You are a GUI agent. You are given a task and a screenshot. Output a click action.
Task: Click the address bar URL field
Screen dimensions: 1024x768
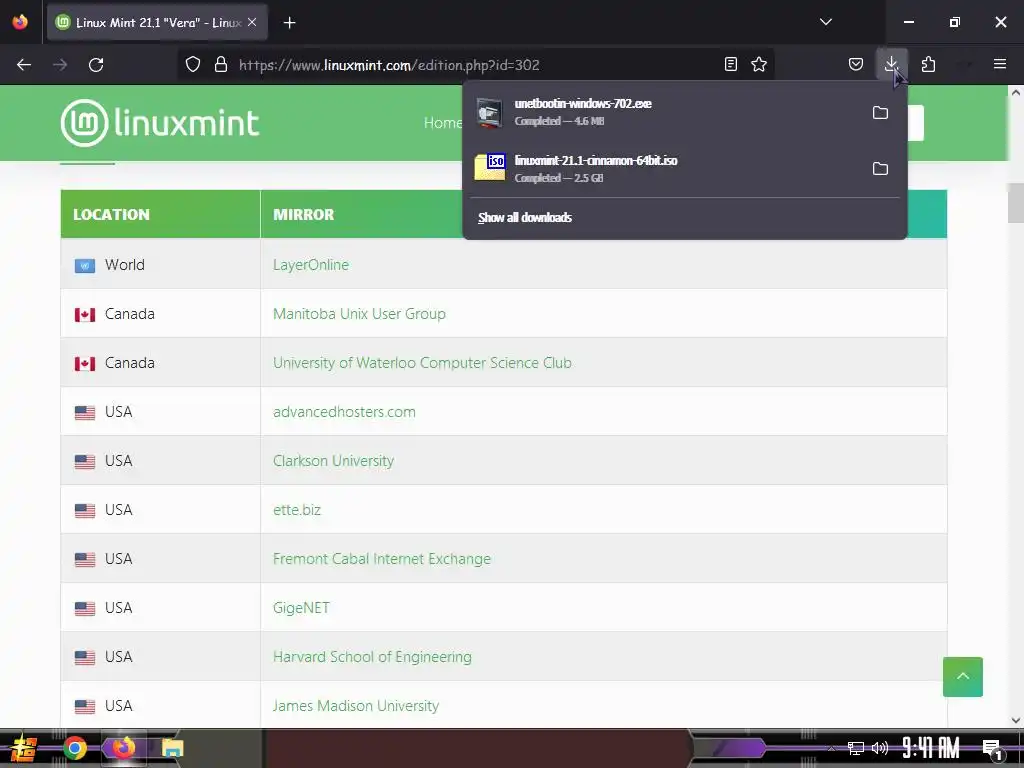pos(477,65)
